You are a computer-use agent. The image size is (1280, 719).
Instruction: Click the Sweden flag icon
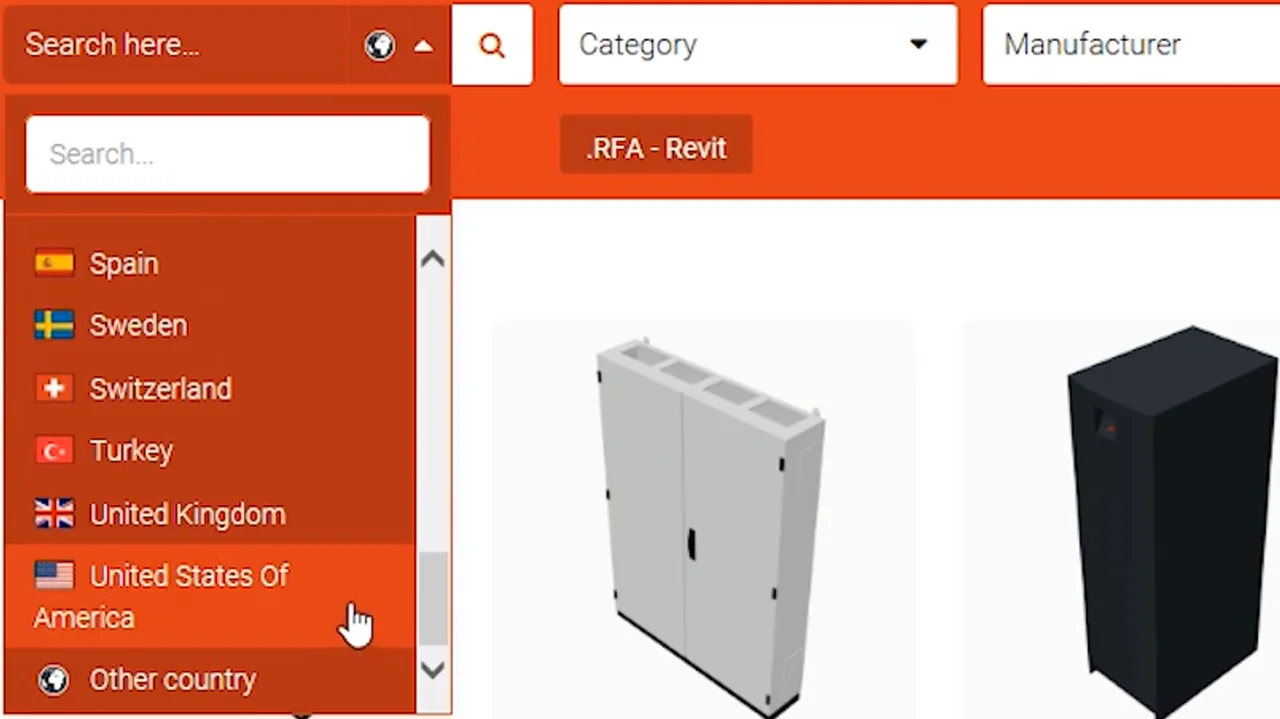[x=54, y=325]
